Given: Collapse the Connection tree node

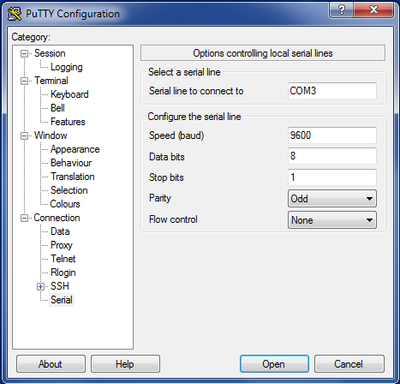Looking at the screenshot, I should (x=24, y=218).
